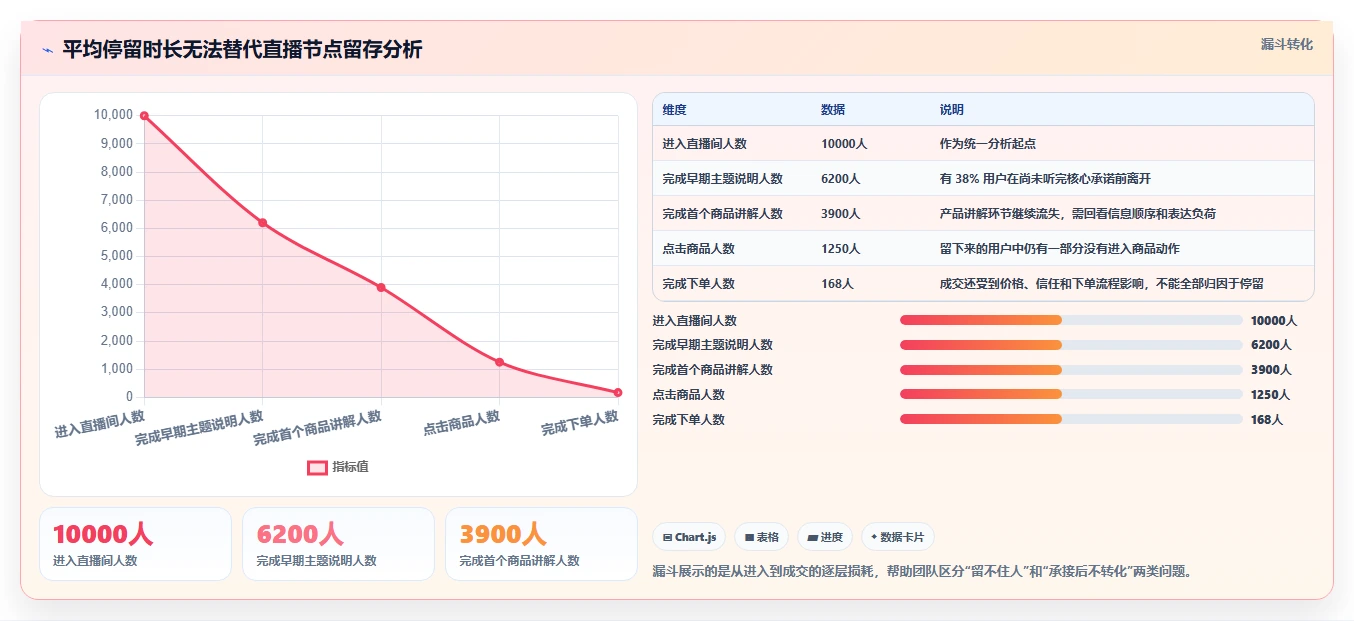Click the lightning icon beside the title
Viewport: 1354px width, 621px height.
48,50
